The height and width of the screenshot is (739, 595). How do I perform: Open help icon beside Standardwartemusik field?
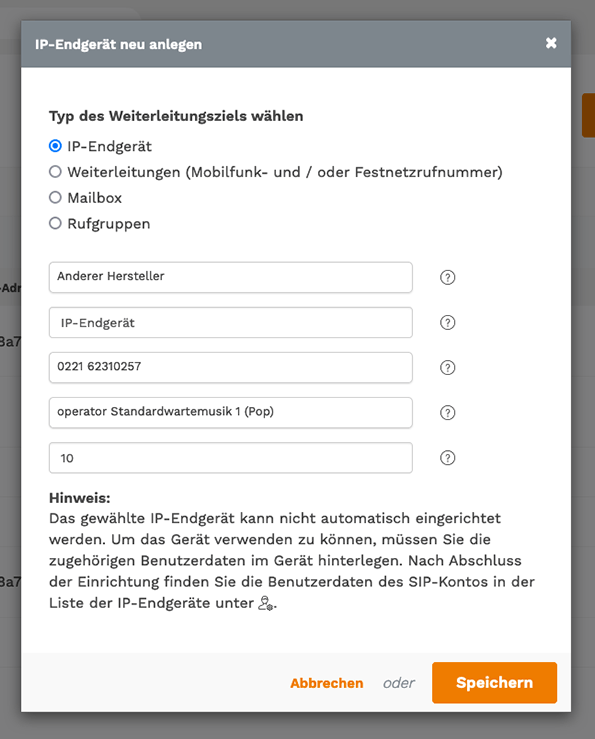(x=447, y=413)
